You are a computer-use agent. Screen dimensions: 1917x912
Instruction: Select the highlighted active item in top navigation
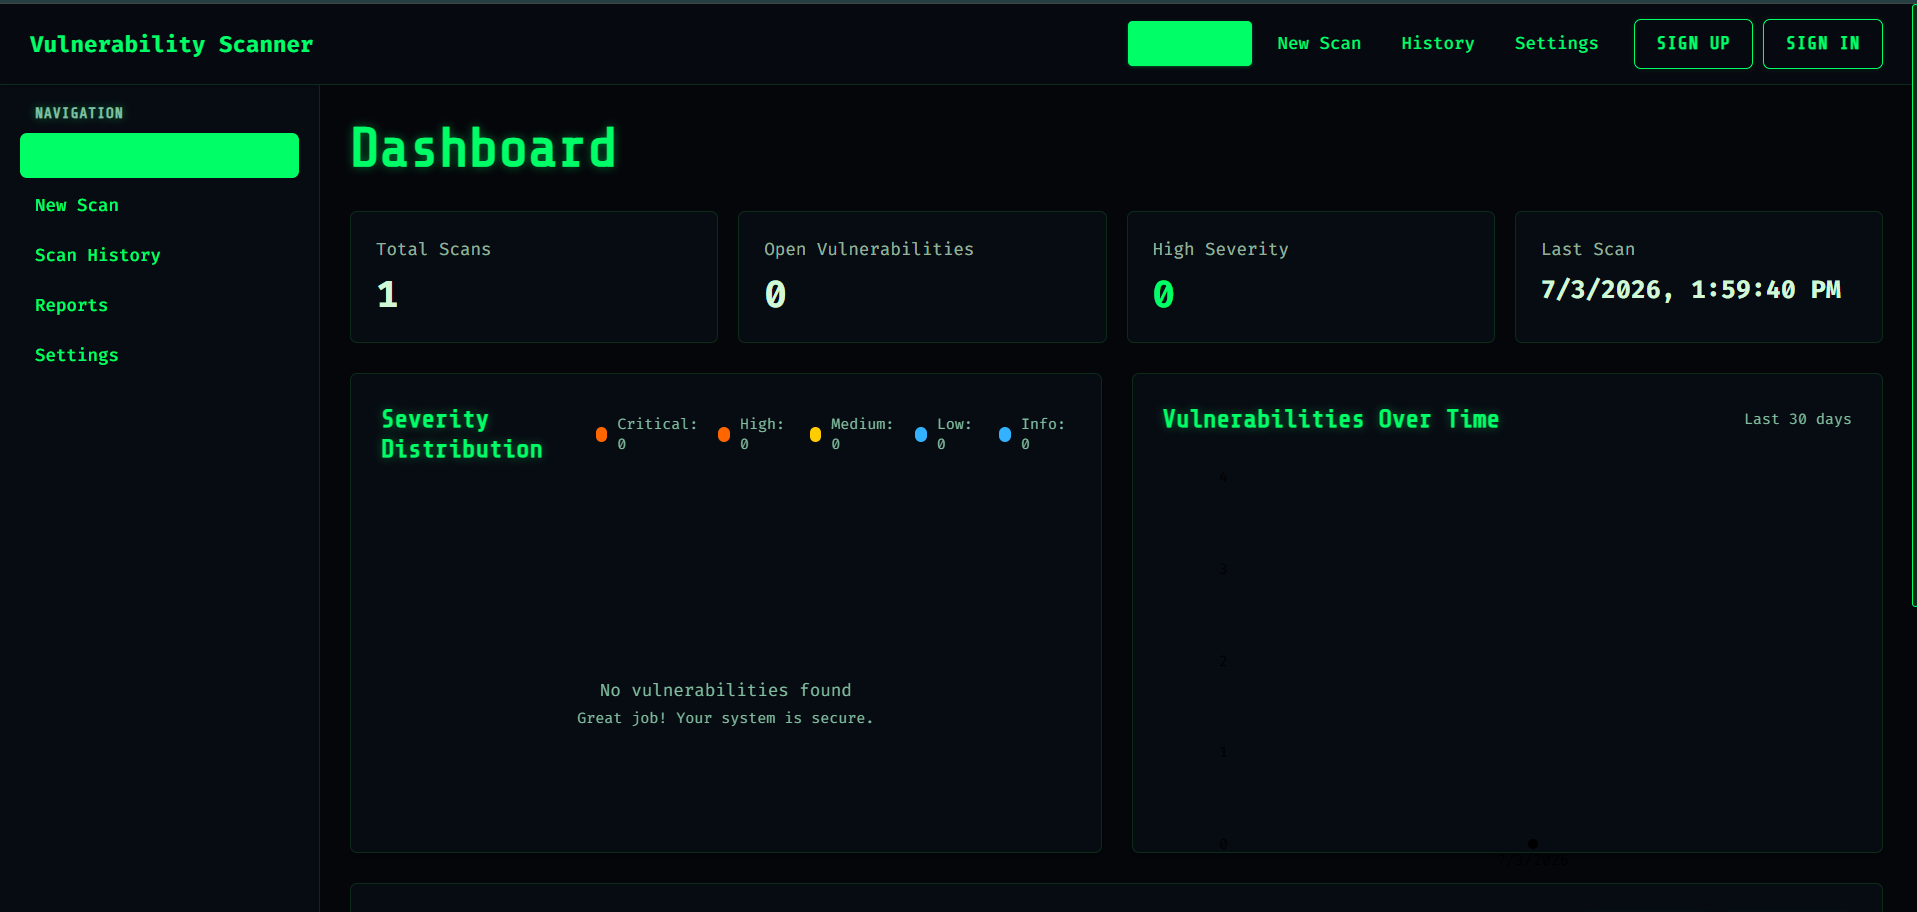pos(1190,44)
